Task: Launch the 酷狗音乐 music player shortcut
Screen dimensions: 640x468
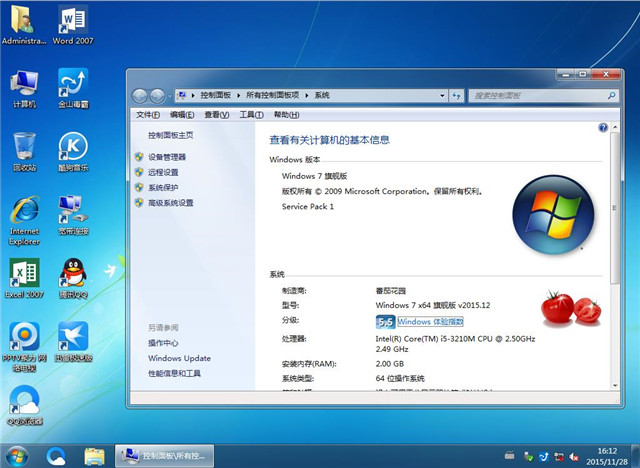Action: point(73,151)
